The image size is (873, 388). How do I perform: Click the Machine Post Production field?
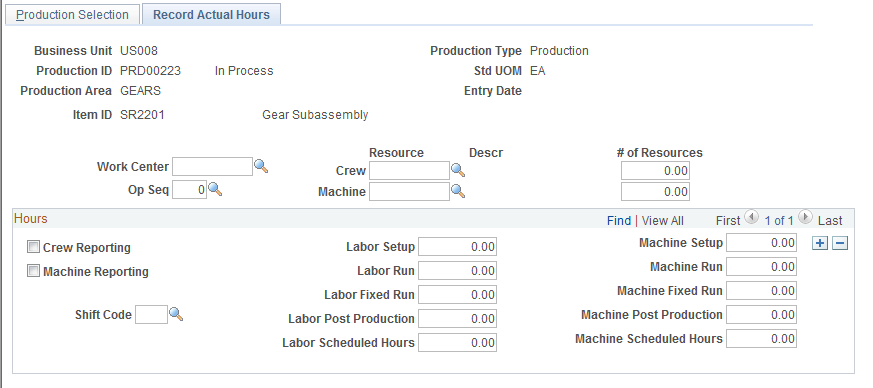click(761, 315)
